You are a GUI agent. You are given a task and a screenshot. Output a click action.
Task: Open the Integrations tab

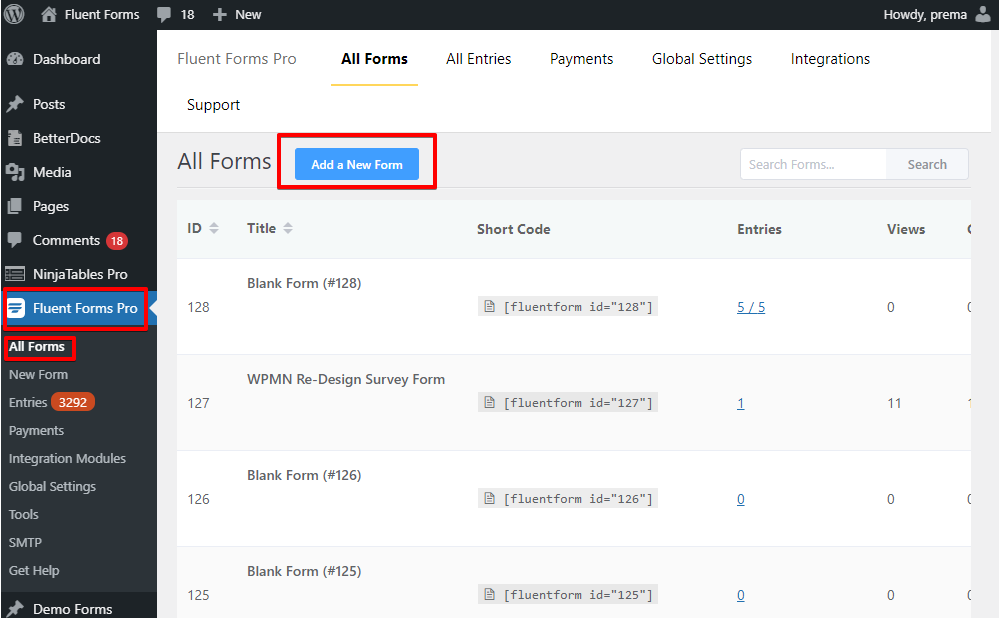coord(830,59)
